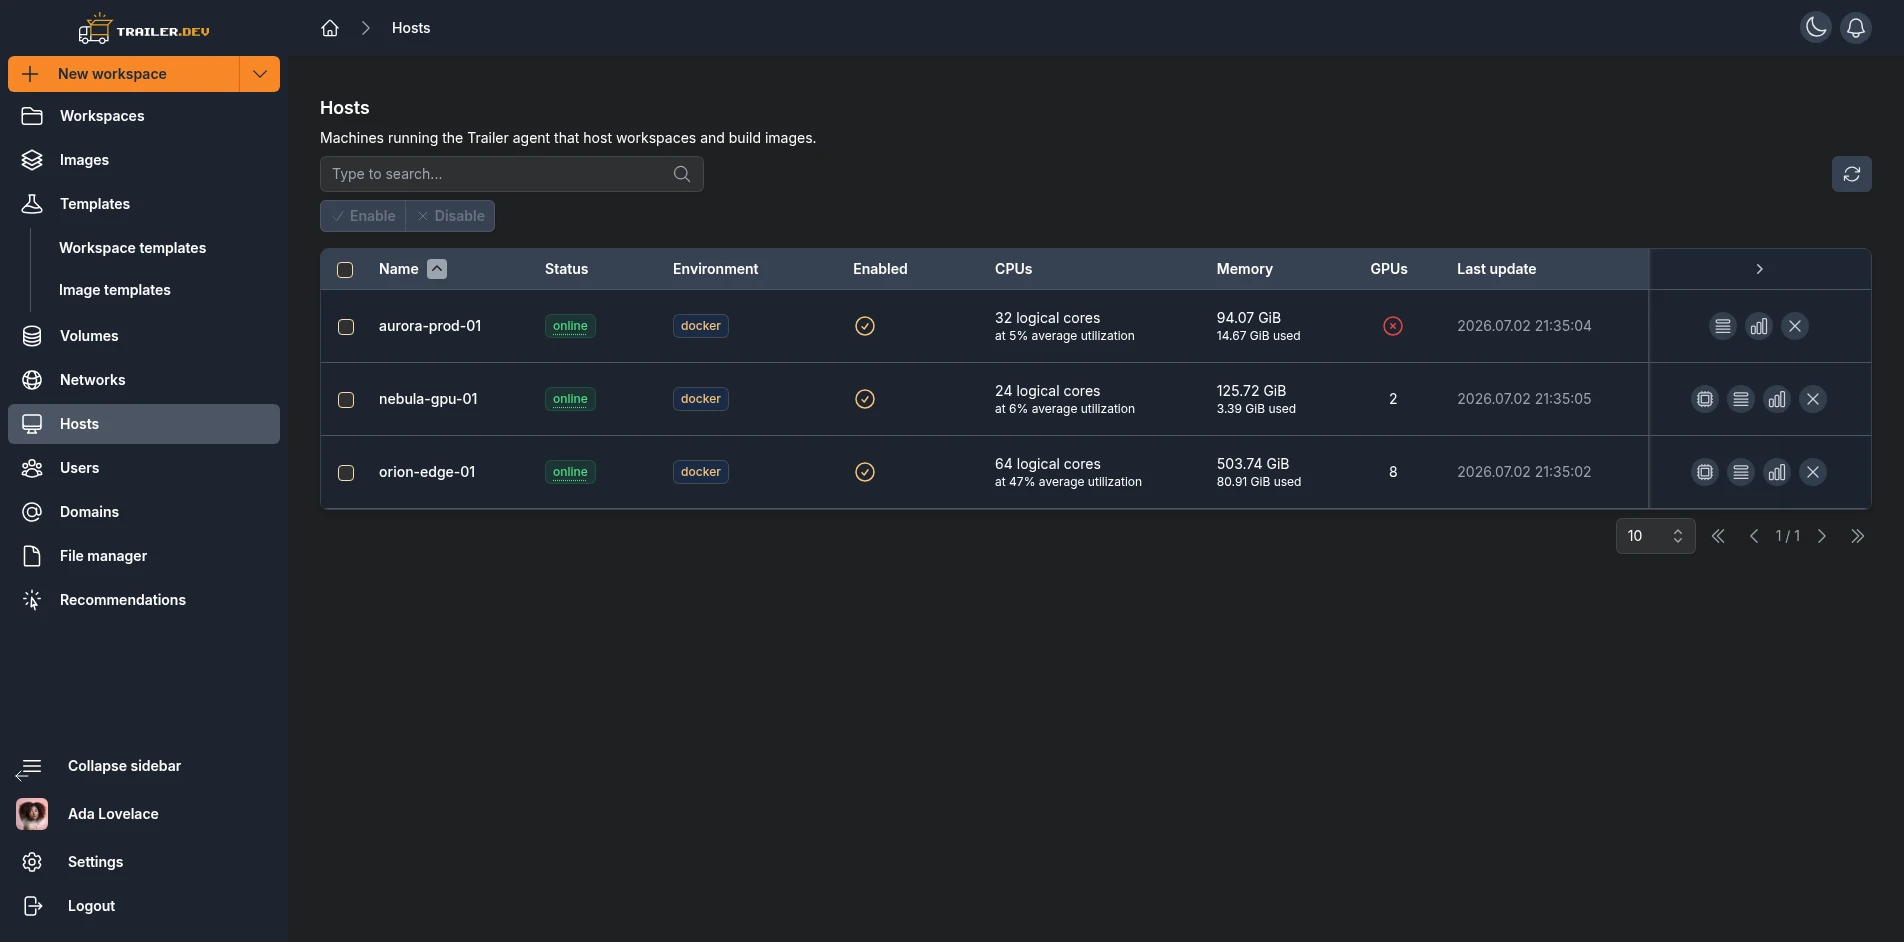Open rows-per-page selector showing 10
This screenshot has height=942, width=1904.
(x=1656, y=536)
